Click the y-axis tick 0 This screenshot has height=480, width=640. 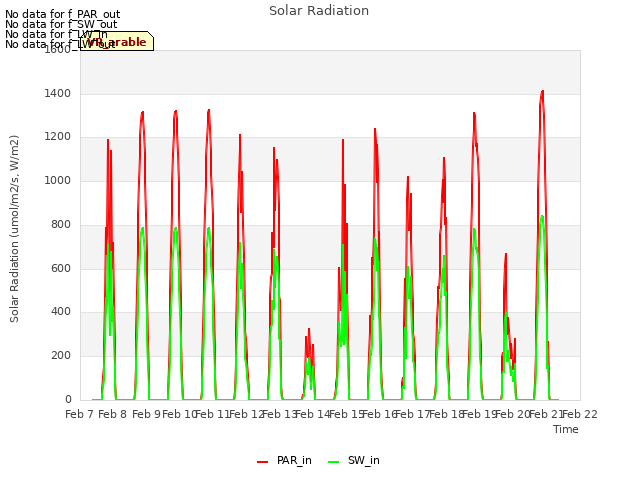click(68, 399)
